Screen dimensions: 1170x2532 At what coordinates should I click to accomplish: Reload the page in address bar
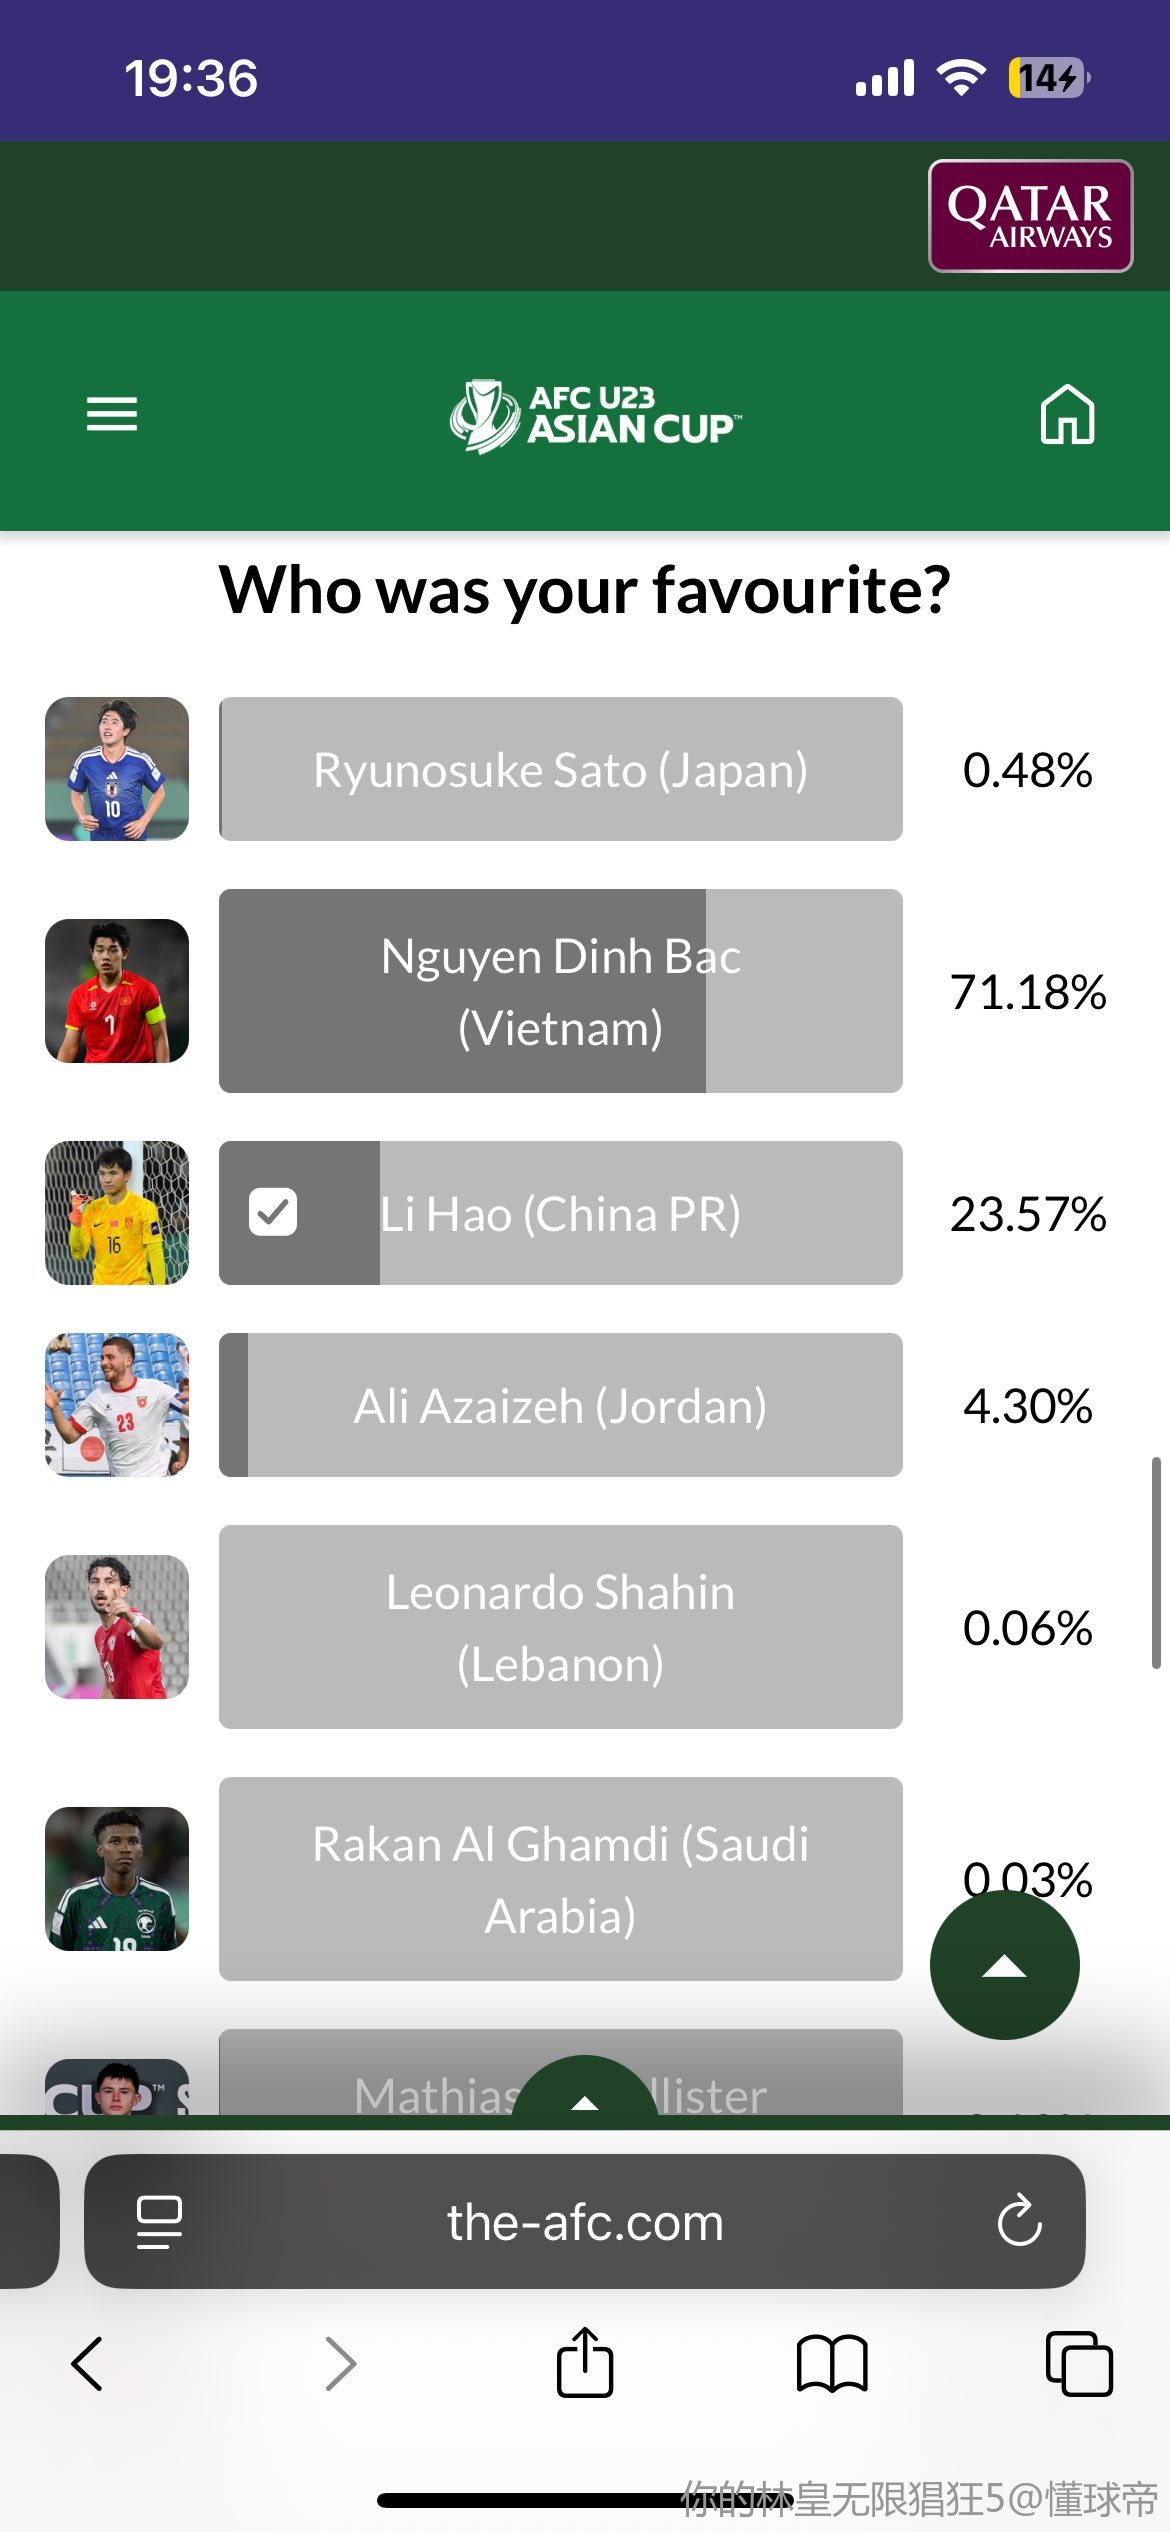click(1019, 2221)
